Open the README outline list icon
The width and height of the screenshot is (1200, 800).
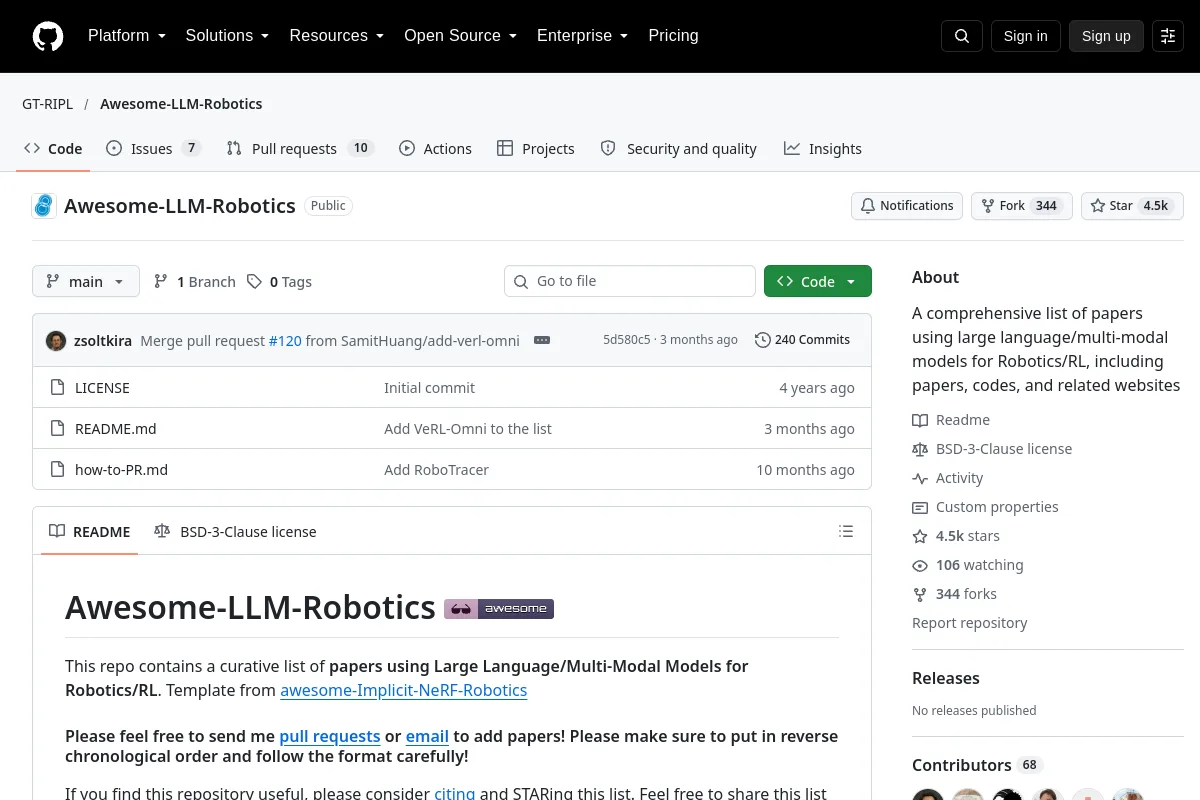point(846,531)
